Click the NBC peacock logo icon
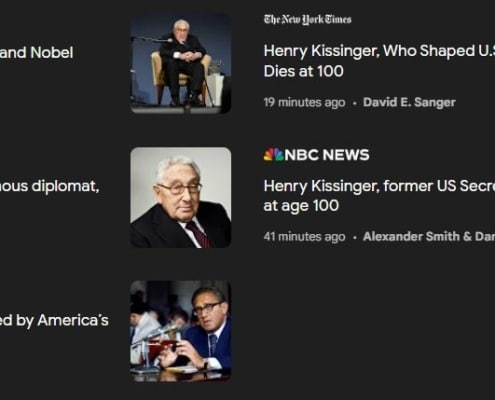The image size is (495, 400). [273, 155]
